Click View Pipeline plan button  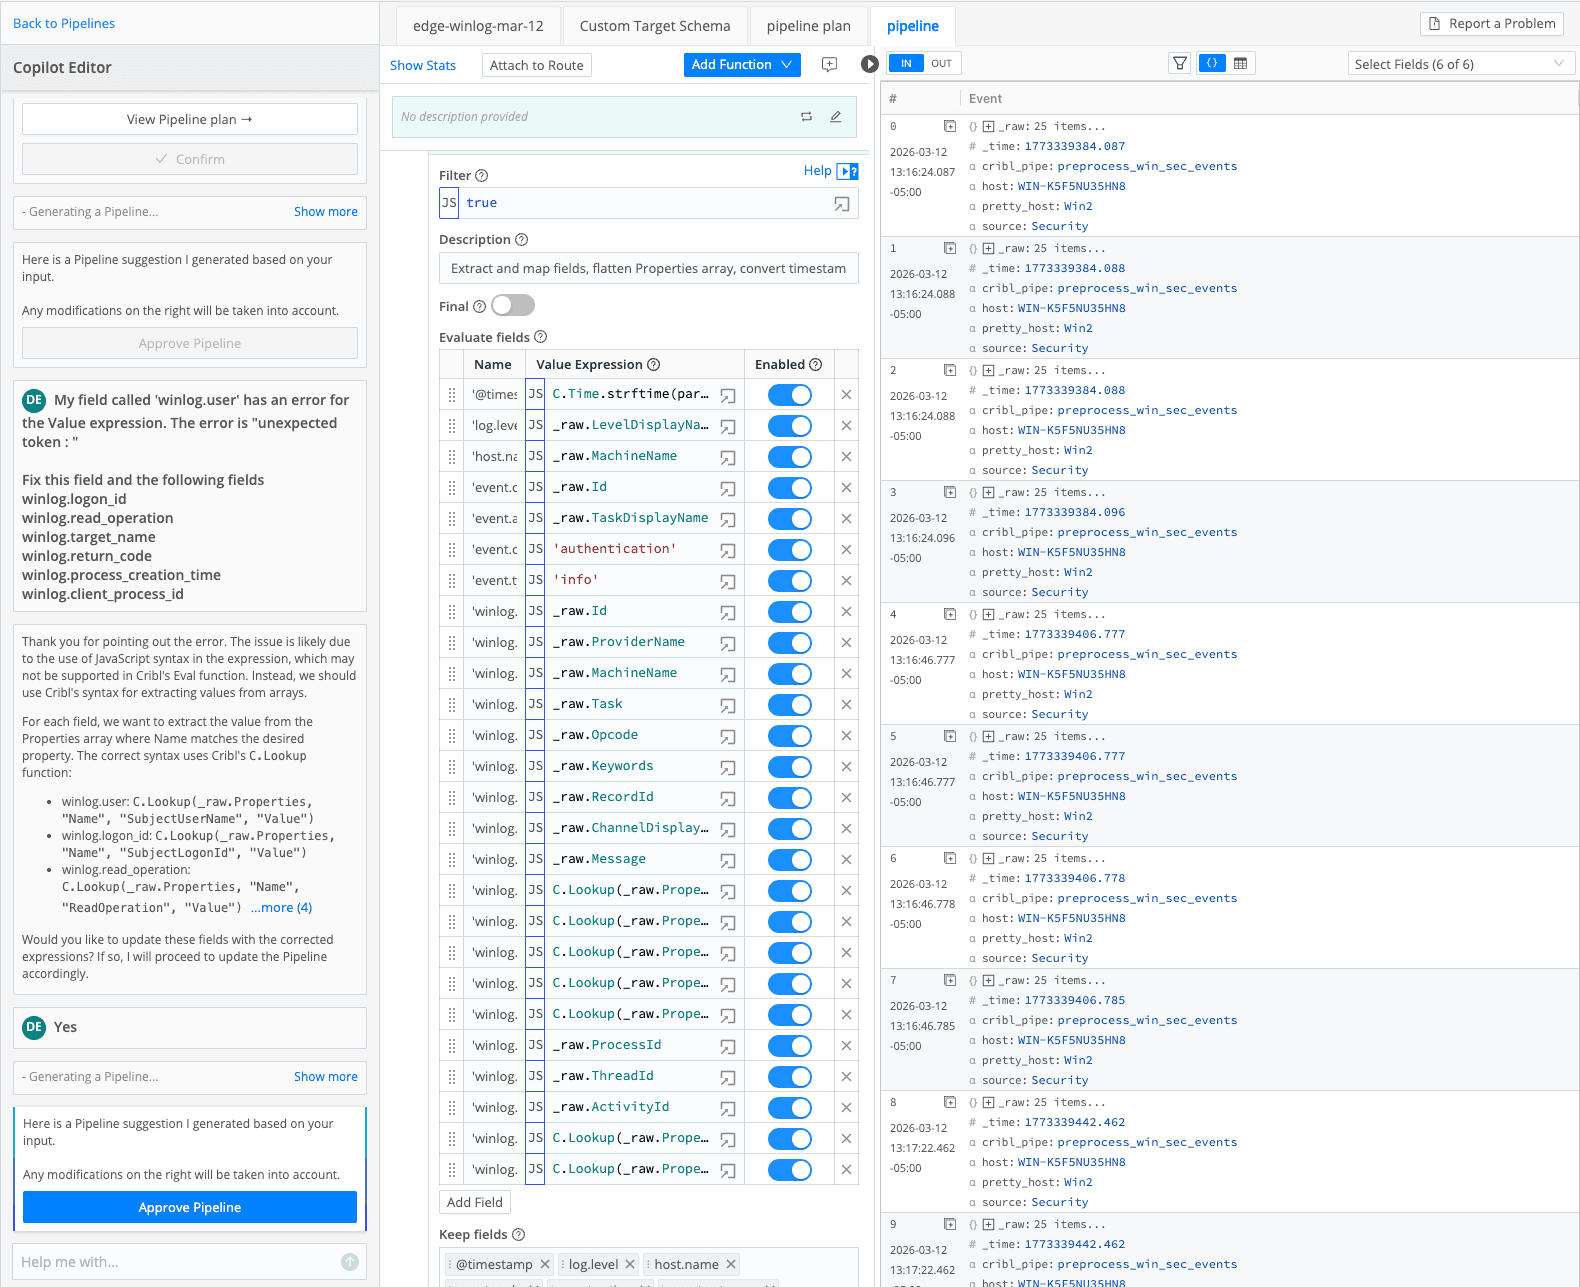[x=190, y=119]
